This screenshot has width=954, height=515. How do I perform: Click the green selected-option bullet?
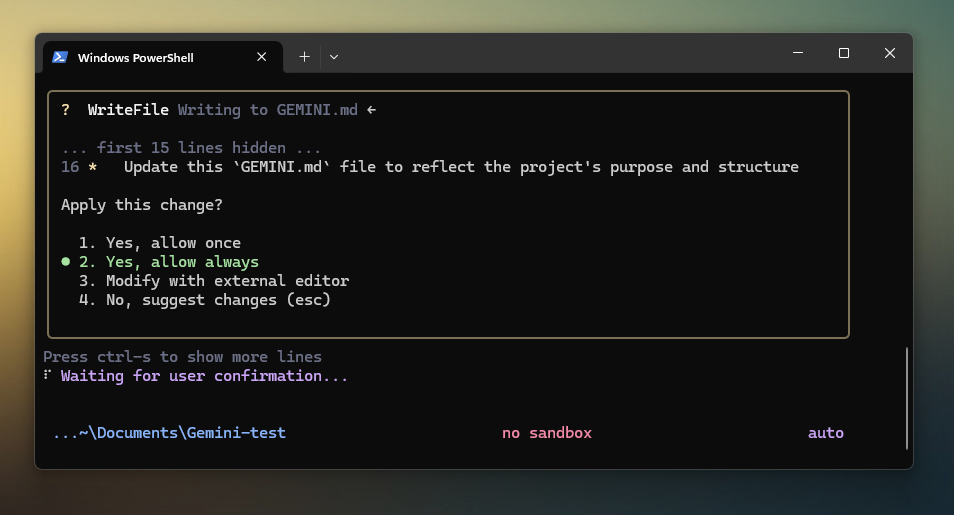click(x=66, y=262)
